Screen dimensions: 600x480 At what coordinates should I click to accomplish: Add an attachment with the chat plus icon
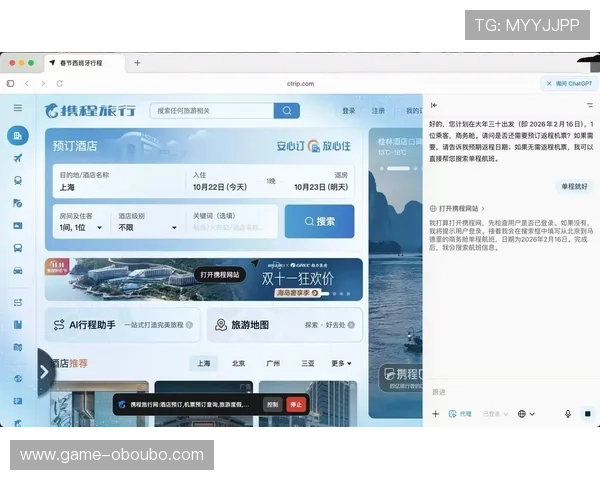point(435,414)
